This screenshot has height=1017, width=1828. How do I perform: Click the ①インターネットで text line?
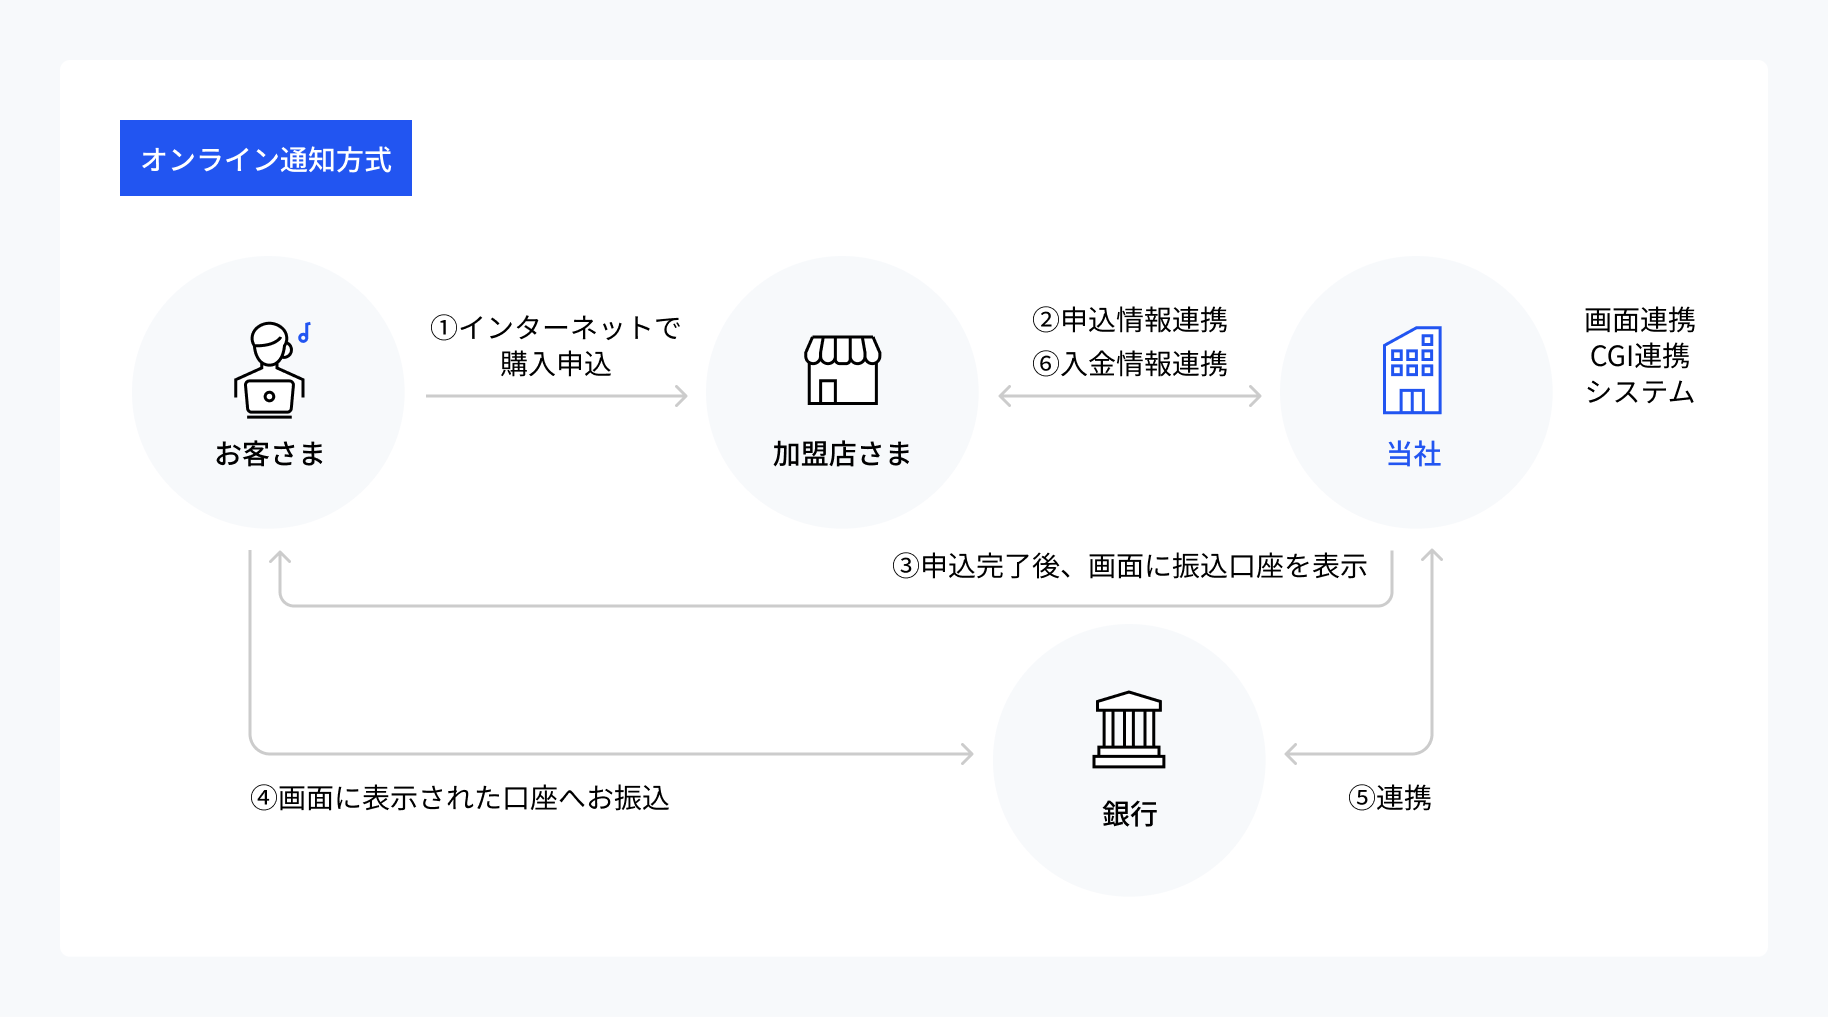(556, 328)
